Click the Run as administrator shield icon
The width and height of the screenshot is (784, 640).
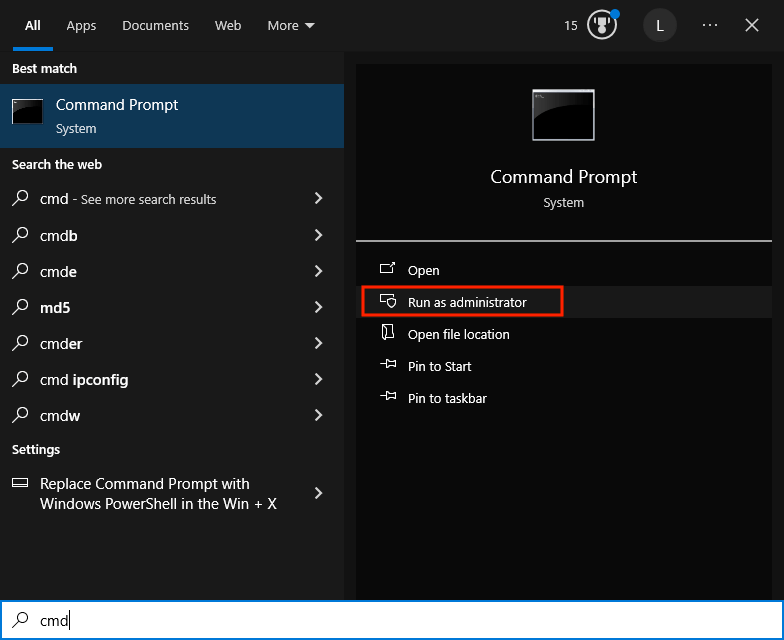[388, 301]
